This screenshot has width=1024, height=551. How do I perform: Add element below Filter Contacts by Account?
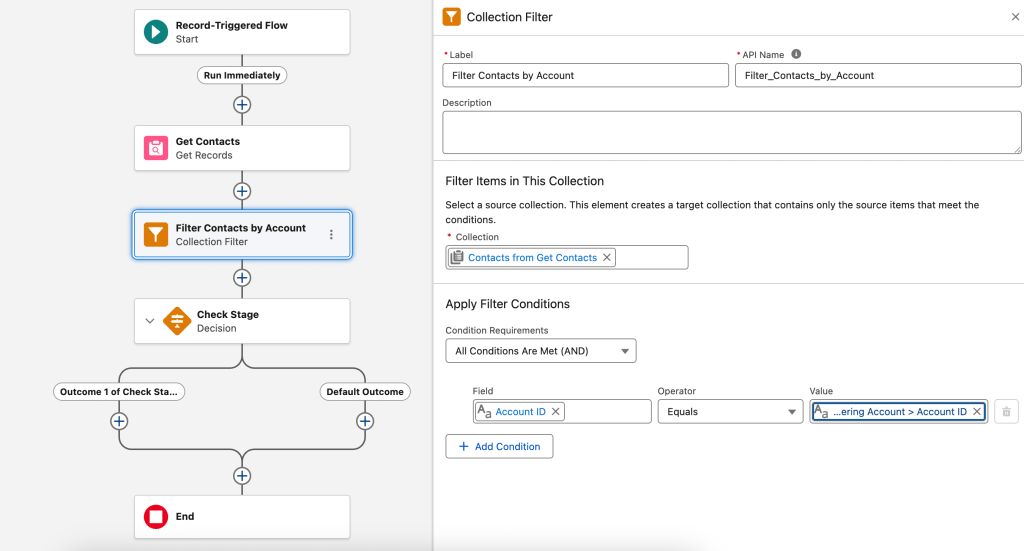(x=242, y=277)
